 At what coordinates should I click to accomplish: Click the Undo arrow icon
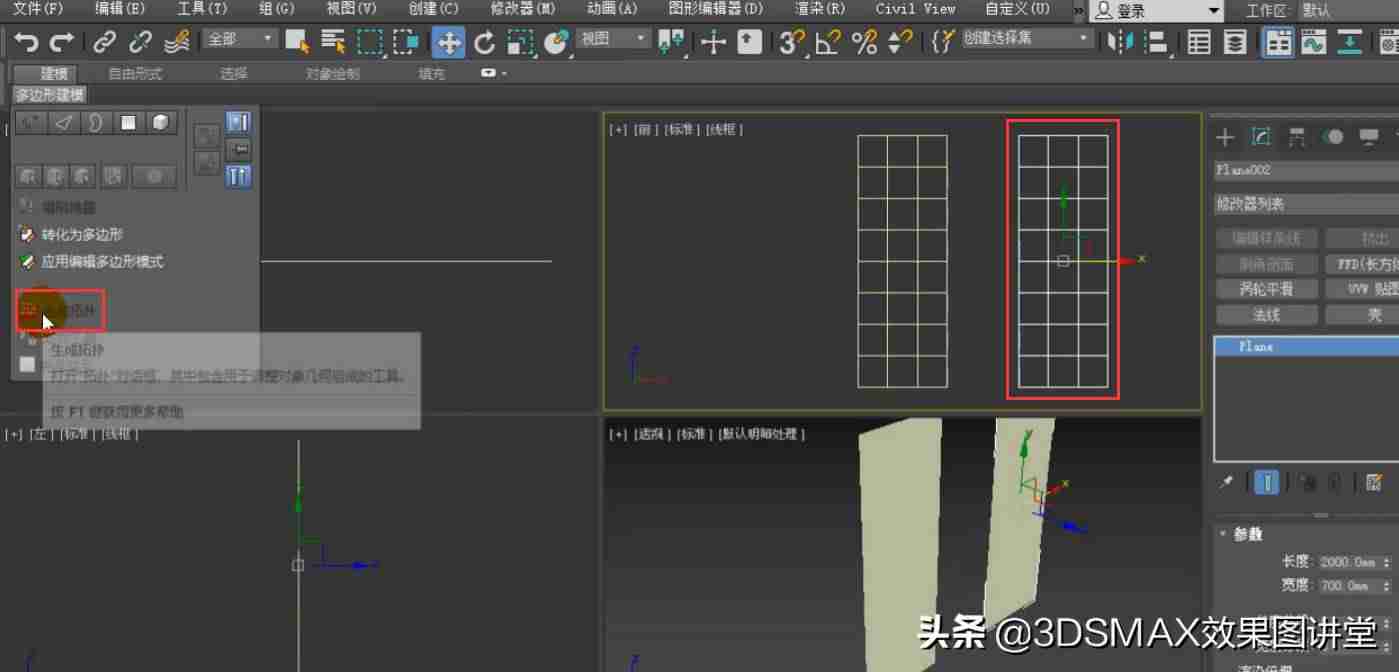coord(27,42)
